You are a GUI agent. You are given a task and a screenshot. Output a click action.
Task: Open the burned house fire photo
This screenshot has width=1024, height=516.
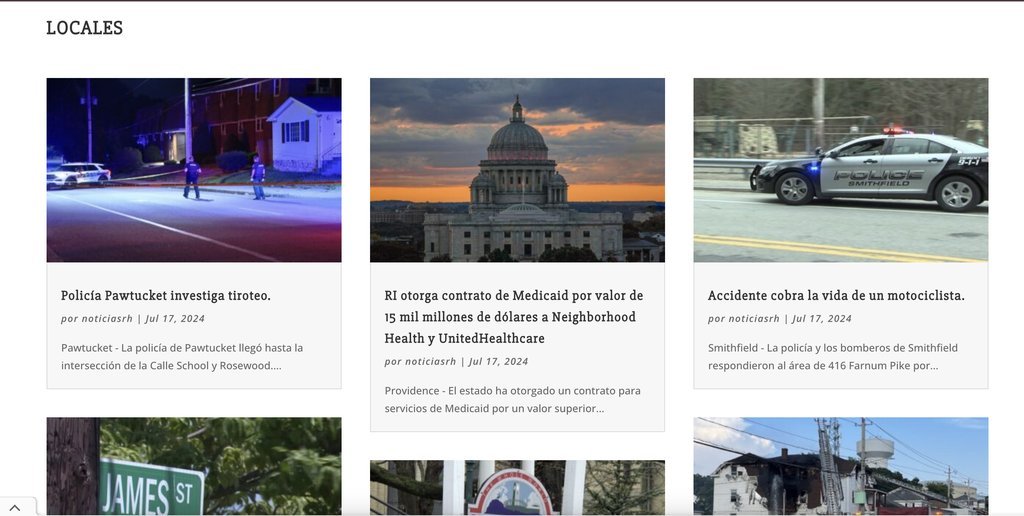coord(840,466)
